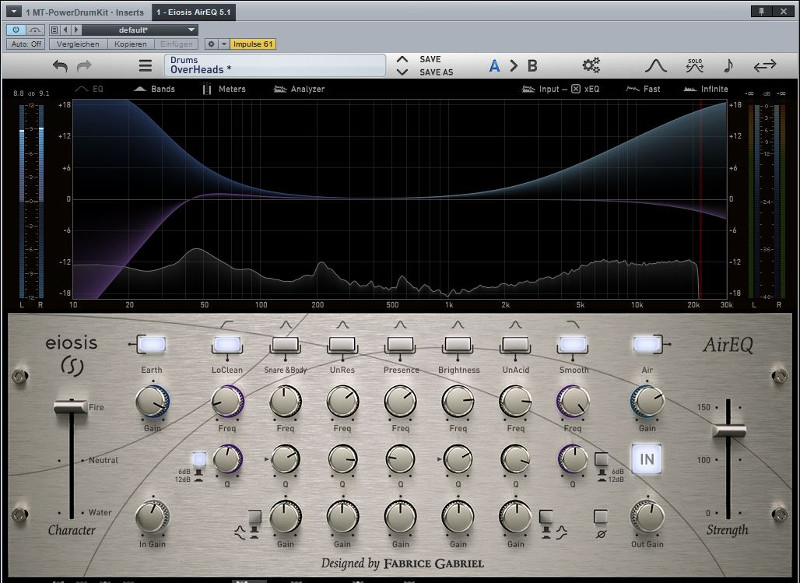Select Fast analyzer speed
This screenshot has width=800, height=583.
pos(643,89)
